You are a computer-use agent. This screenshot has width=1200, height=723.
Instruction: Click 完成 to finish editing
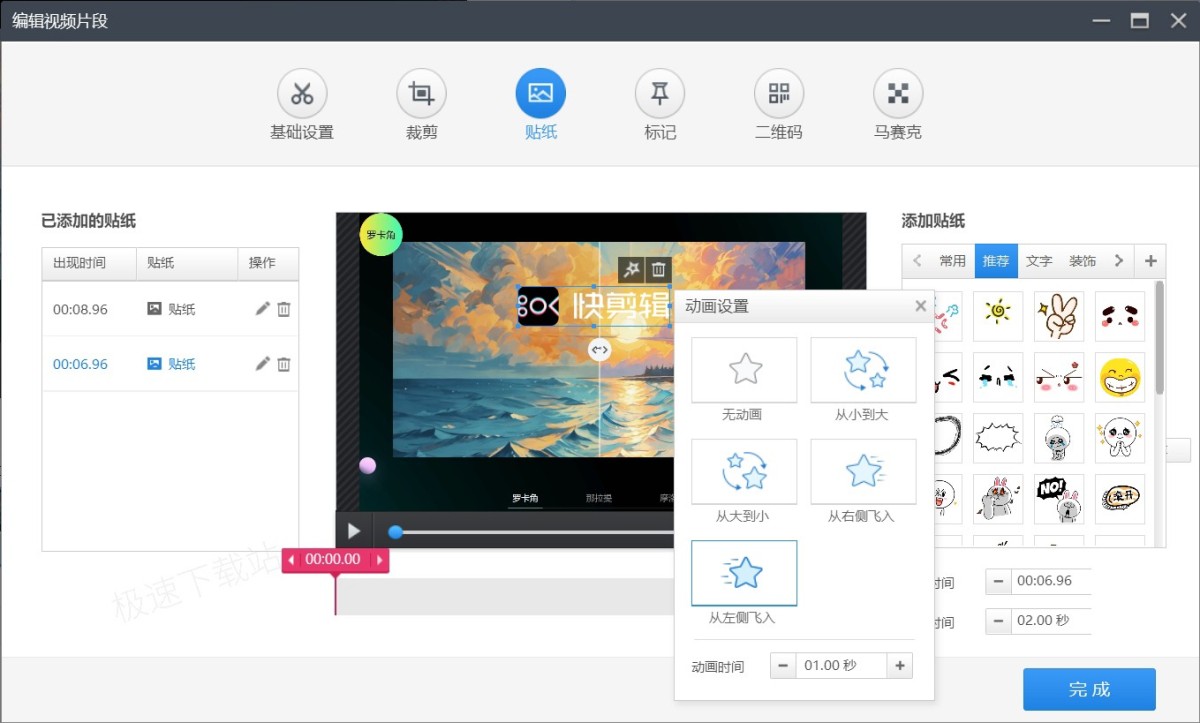[x=1089, y=689]
